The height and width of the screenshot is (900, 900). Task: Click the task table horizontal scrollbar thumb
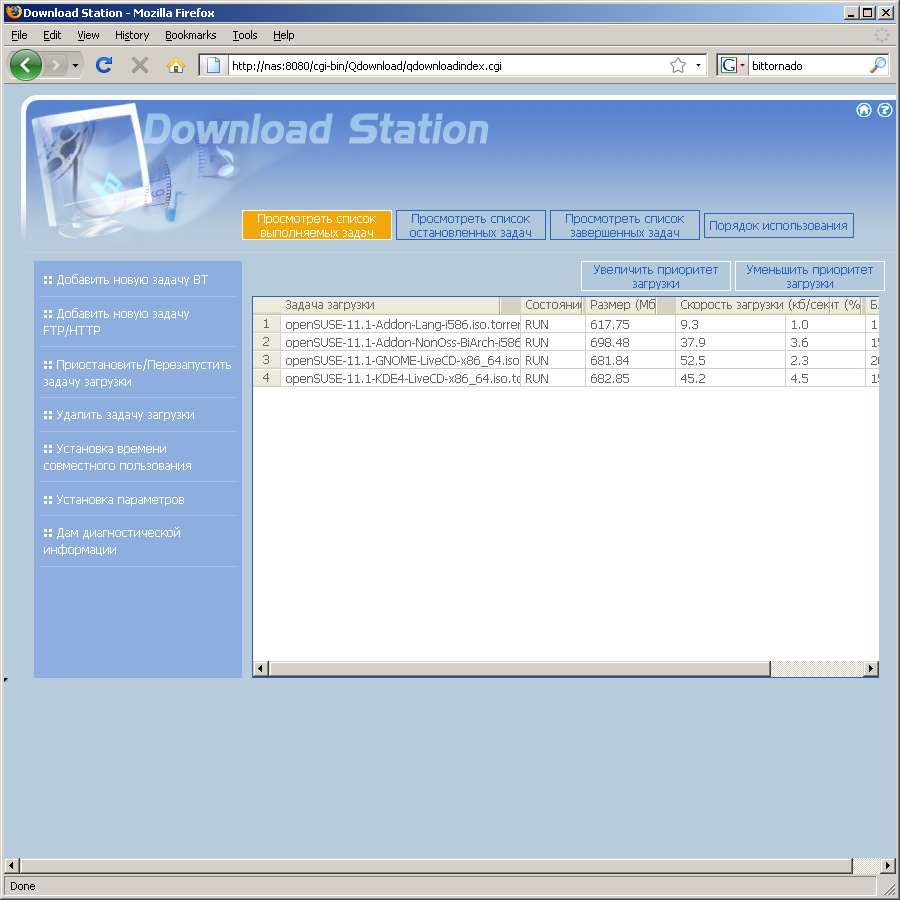(x=519, y=669)
